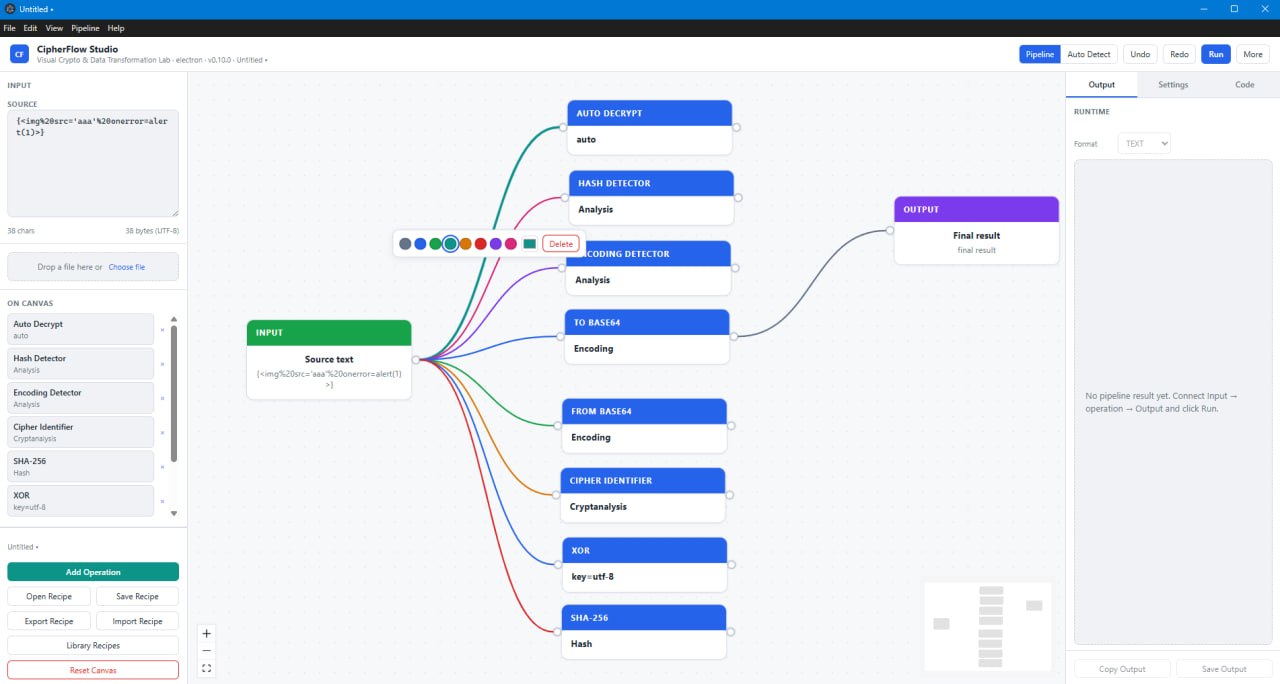This screenshot has width=1280, height=684.
Task: Open Library Recipes
Action: point(93,646)
